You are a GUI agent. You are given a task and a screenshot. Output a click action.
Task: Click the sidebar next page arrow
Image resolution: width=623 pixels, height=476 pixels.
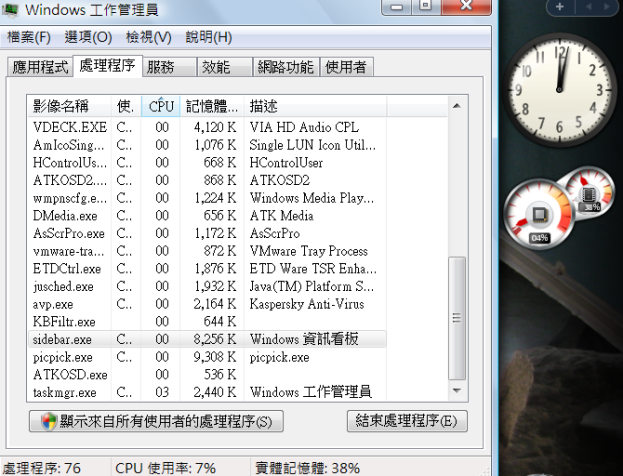coord(606,6)
